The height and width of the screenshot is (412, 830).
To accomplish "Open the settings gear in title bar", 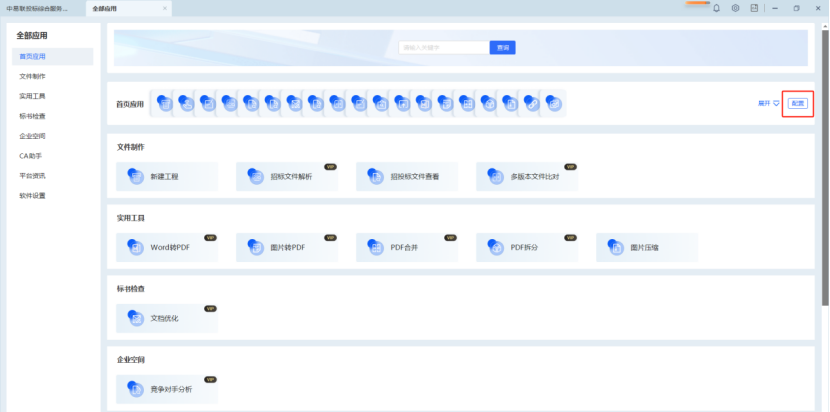I will [735, 8].
